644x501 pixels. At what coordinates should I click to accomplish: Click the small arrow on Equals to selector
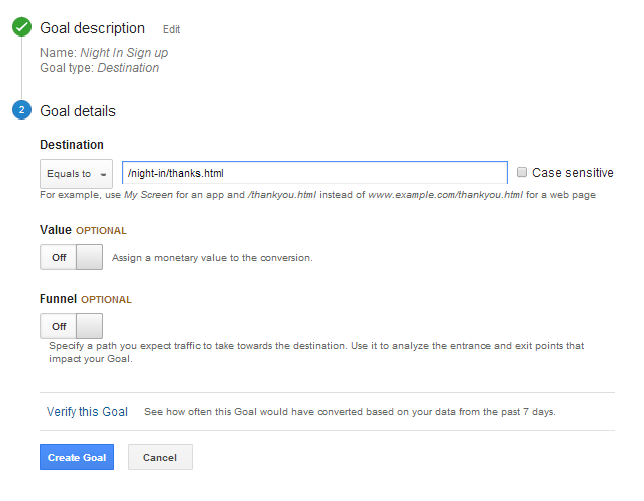pyautogui.click(x=104, y=175)
